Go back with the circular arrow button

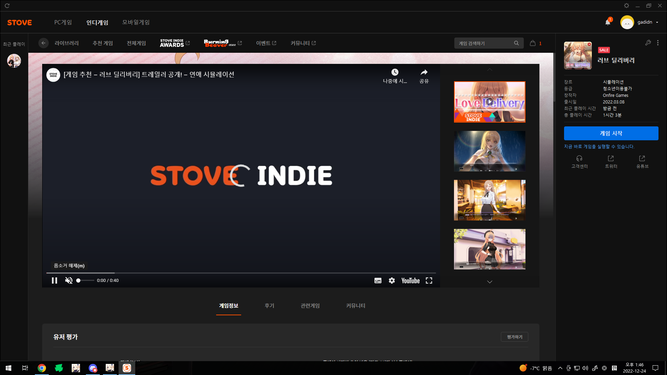(x=43, y=43)
